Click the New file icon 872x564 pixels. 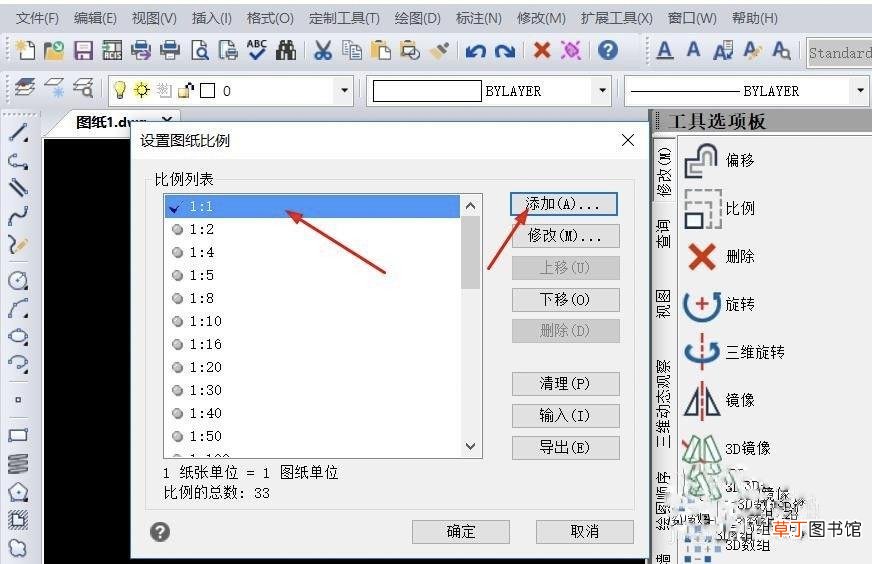(25, 51)
